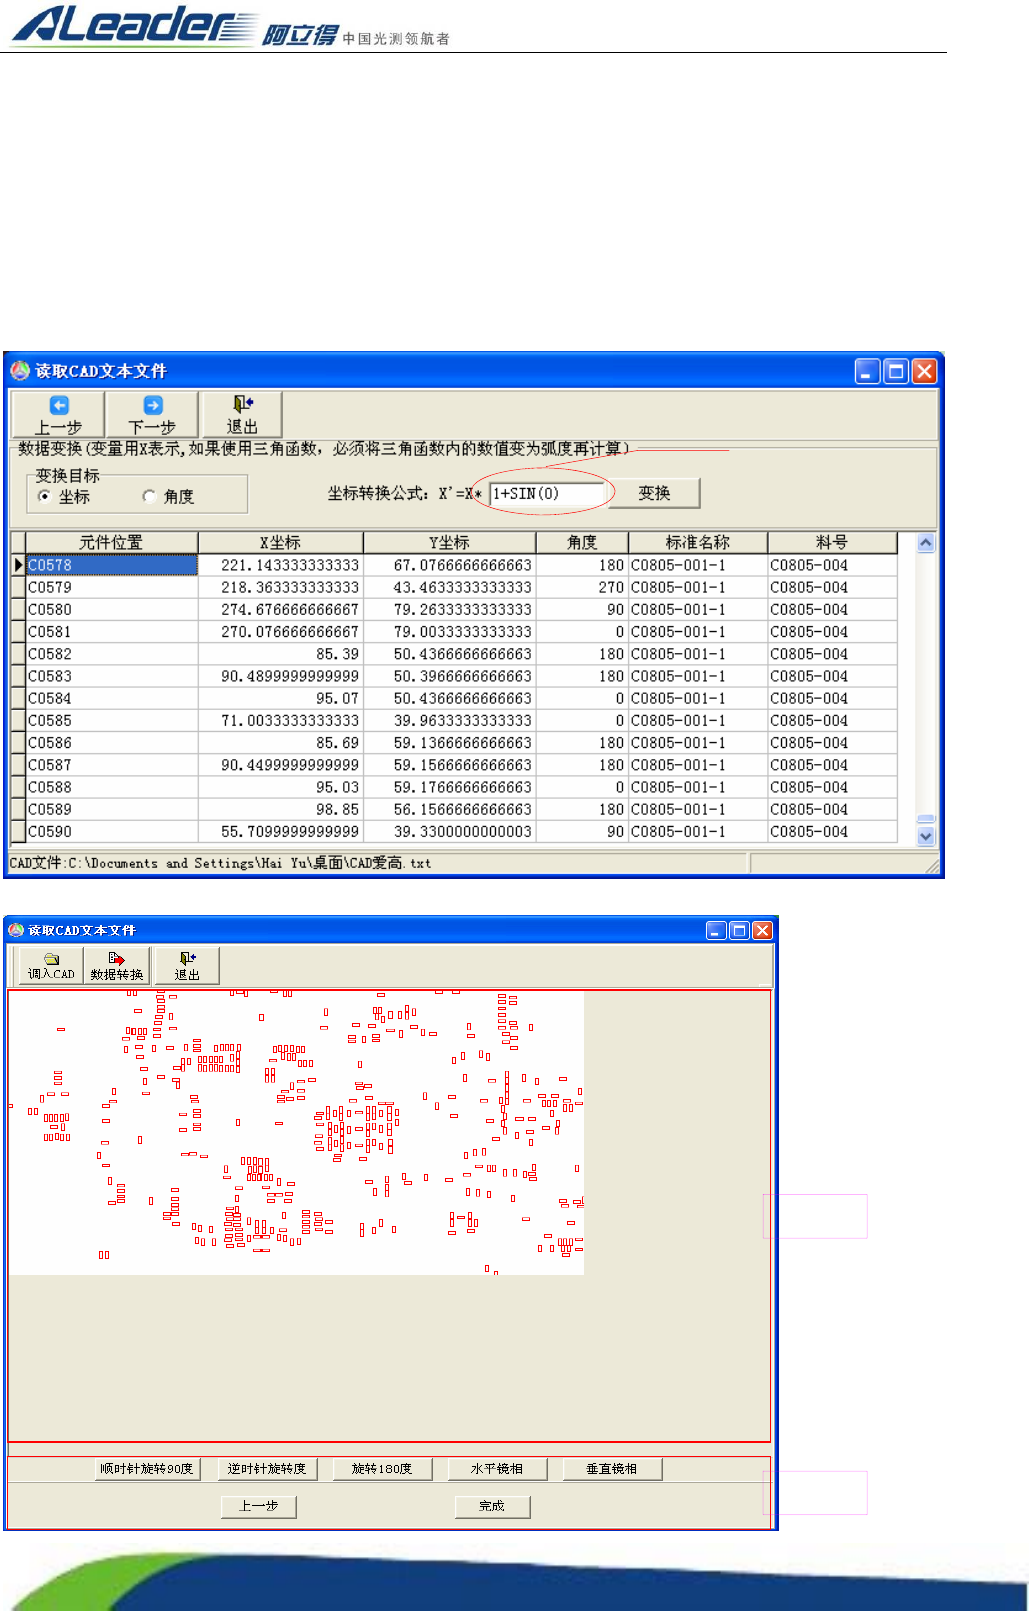Maximize the CAD preview window

pos(739,930)
